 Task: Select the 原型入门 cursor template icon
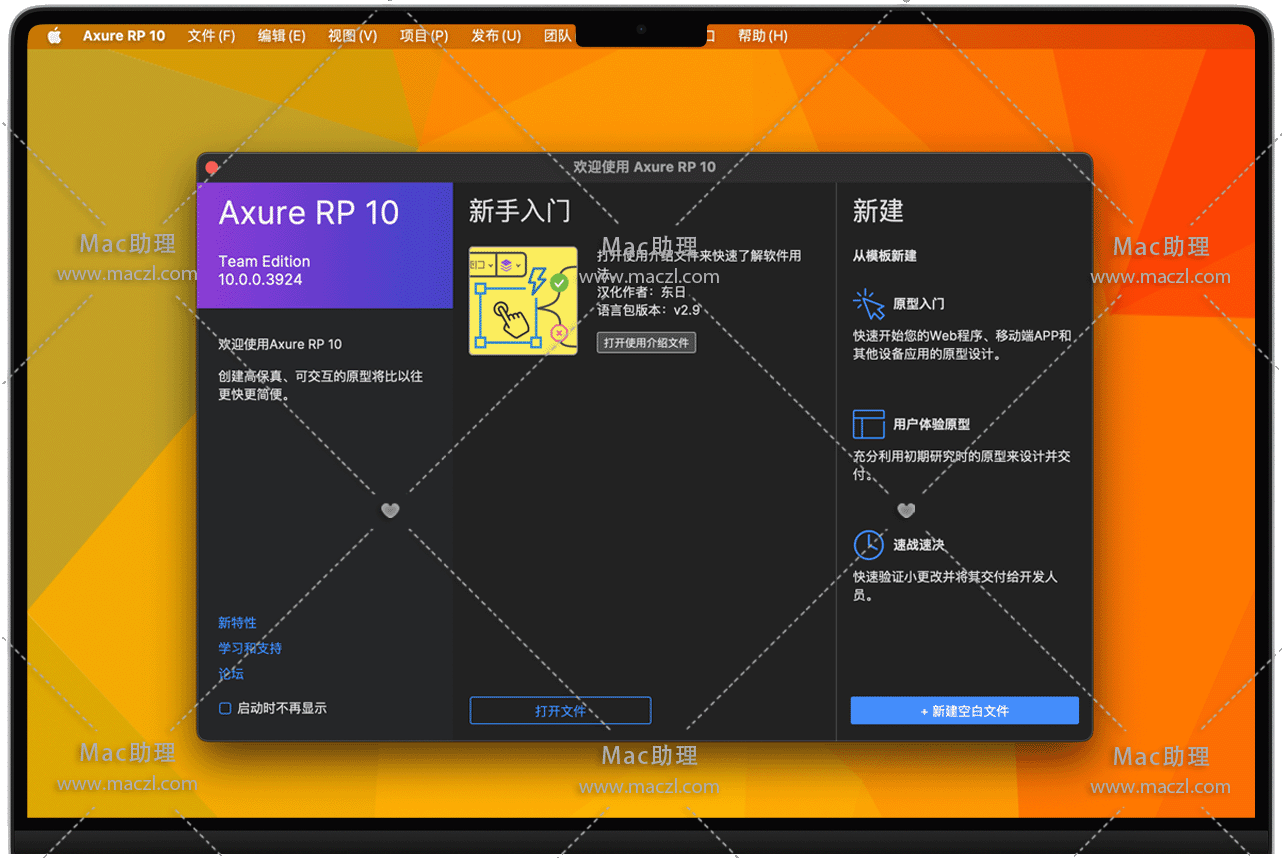868,304
